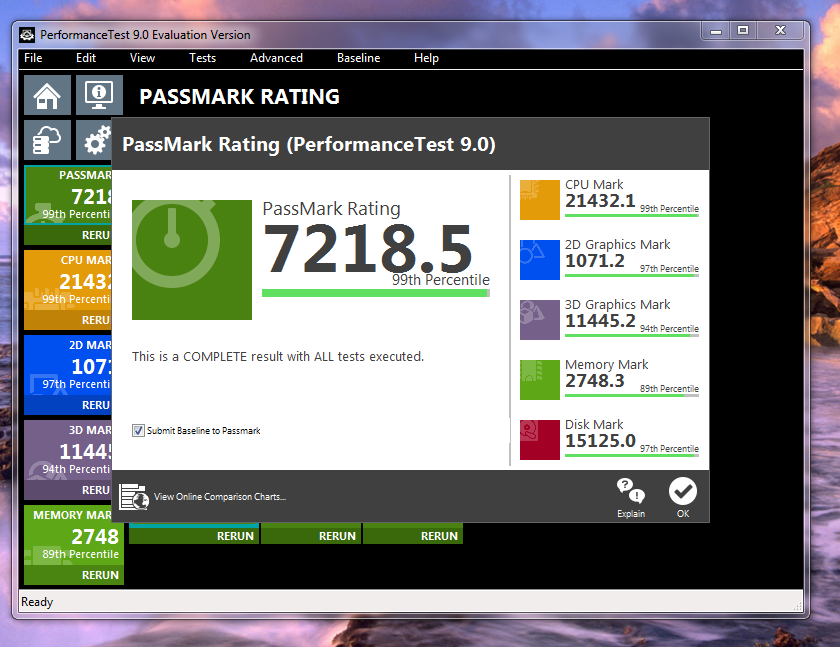Open the Advanced menu
Image resolution: width=840 pixels, height=647 pixels.
click(276, 58)
